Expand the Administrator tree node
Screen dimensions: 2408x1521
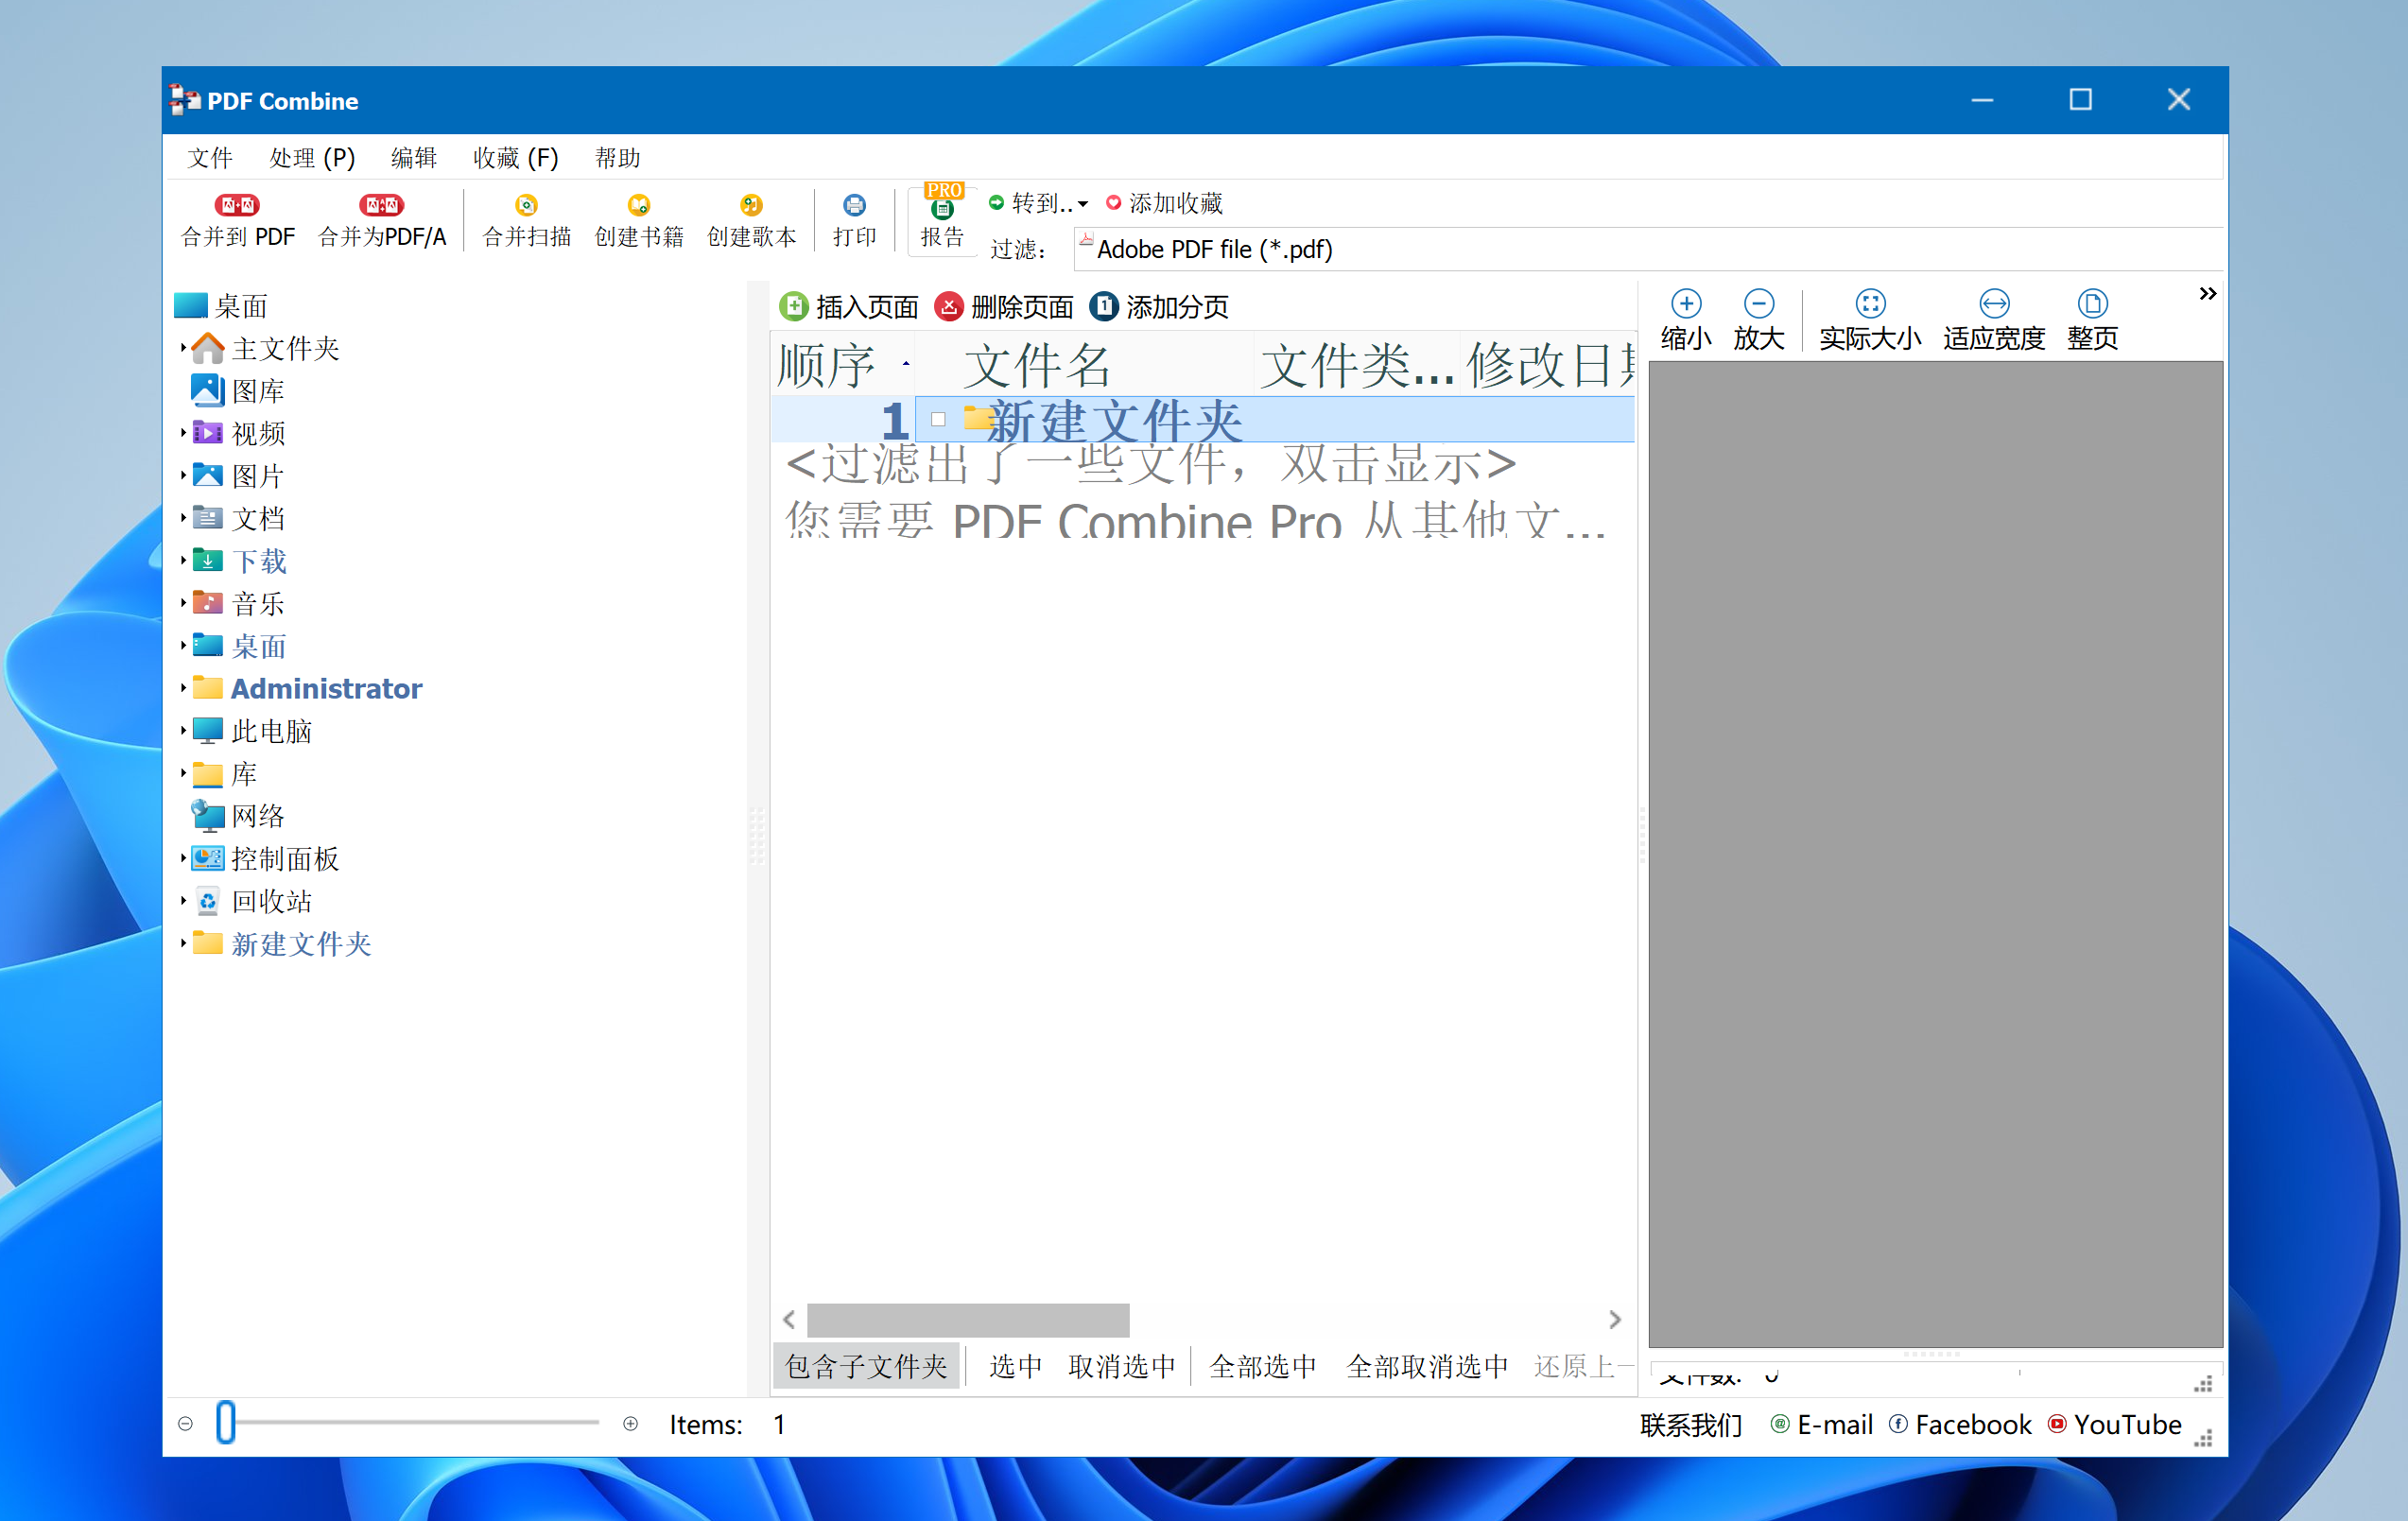click(x=183, y=688)
